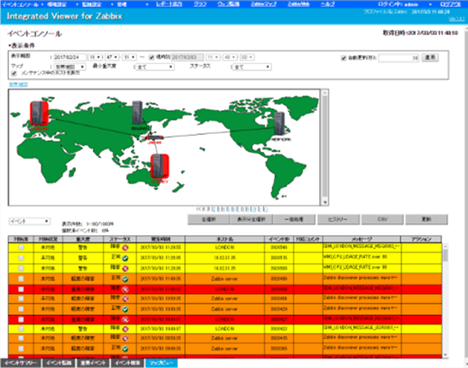Select the NEW YORK server icon on map
468x368 pixels.
279,124
